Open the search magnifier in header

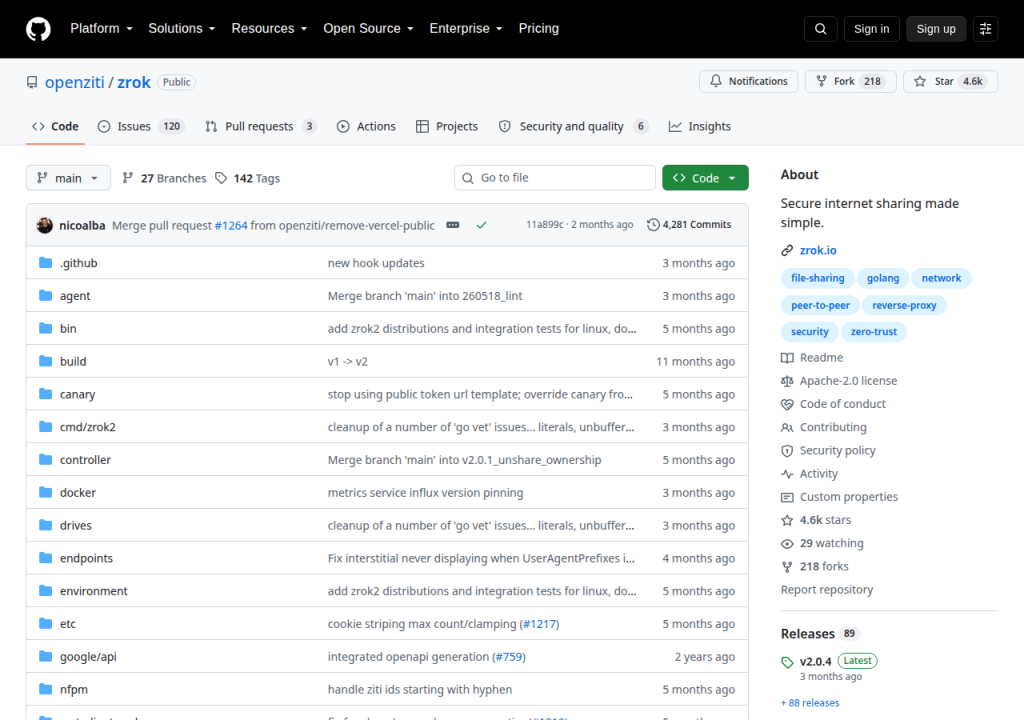click(x=821, y=29)
